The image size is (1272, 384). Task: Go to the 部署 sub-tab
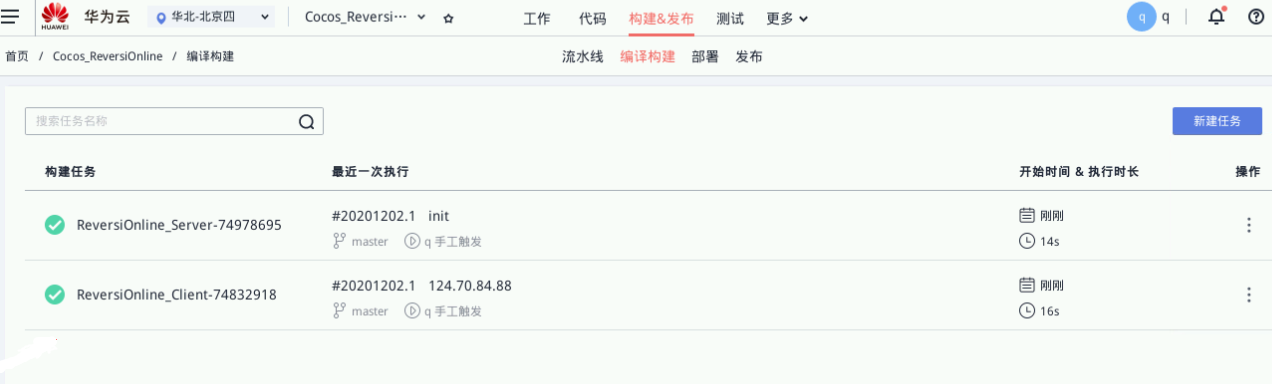point(705,57)
